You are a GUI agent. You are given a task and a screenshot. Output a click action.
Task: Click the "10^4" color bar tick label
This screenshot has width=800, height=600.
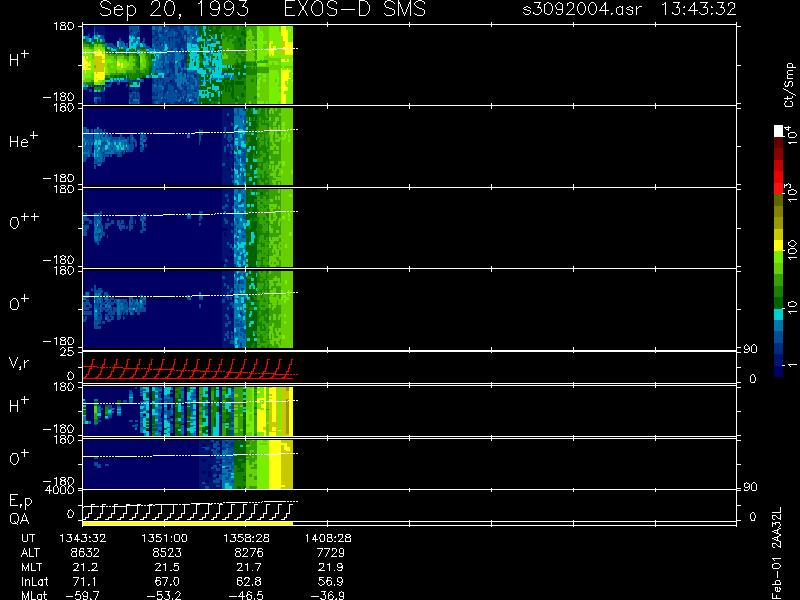(791, 134)
